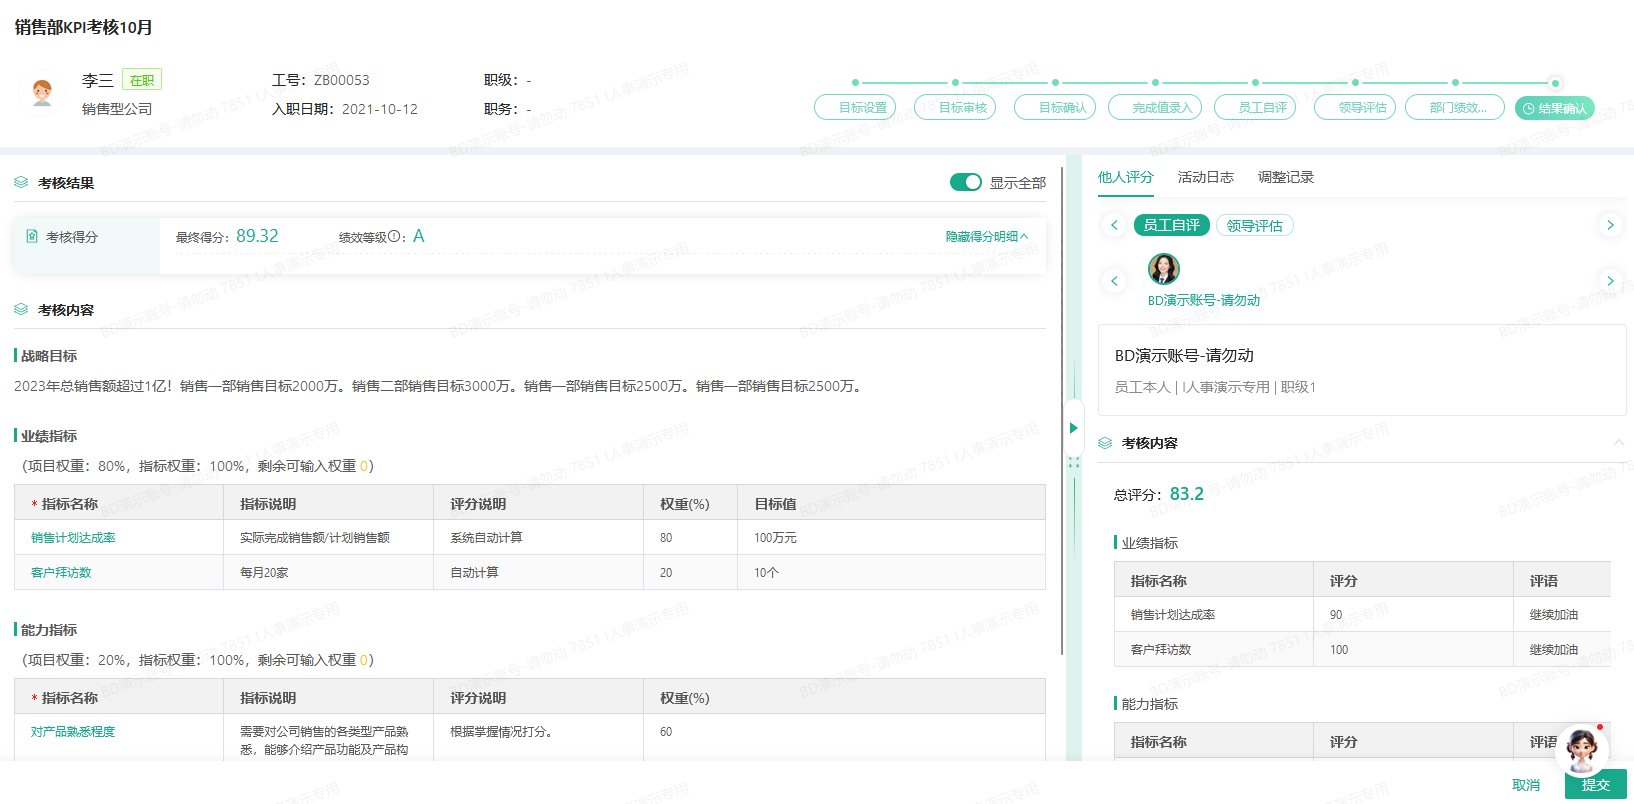This screenshot has width=1634, height=804.
Task: Collapse the right-side 考核内容 section
Action: point(1618,442)
